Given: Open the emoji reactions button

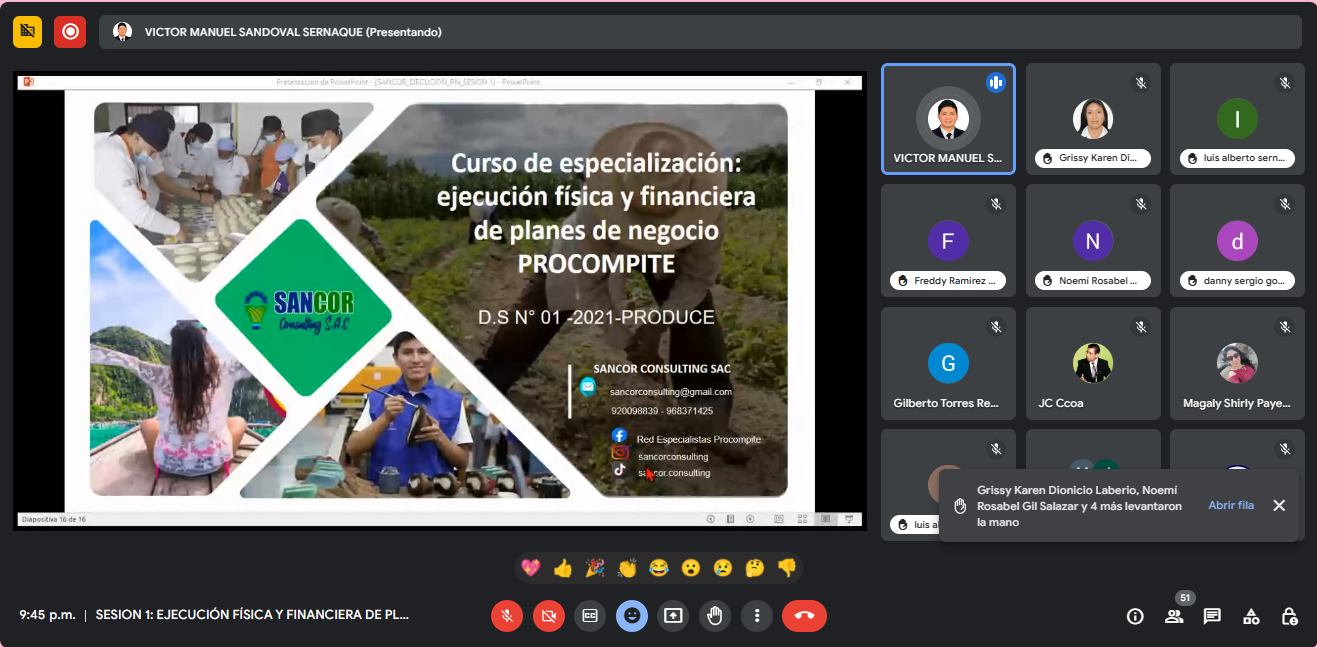Looking at the screenshot, I should pyautogui.click(x=631, y=616).
